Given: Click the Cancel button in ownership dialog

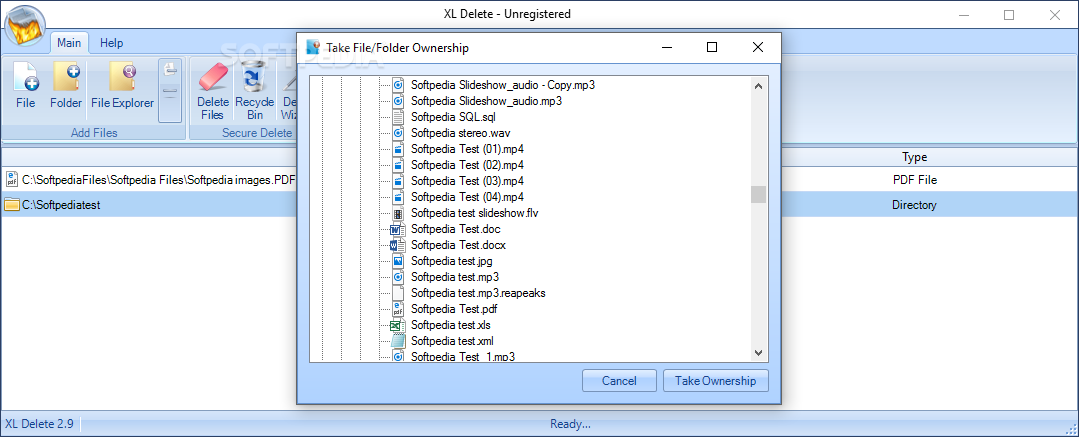Looking at the screenshot, I should 619,381.
